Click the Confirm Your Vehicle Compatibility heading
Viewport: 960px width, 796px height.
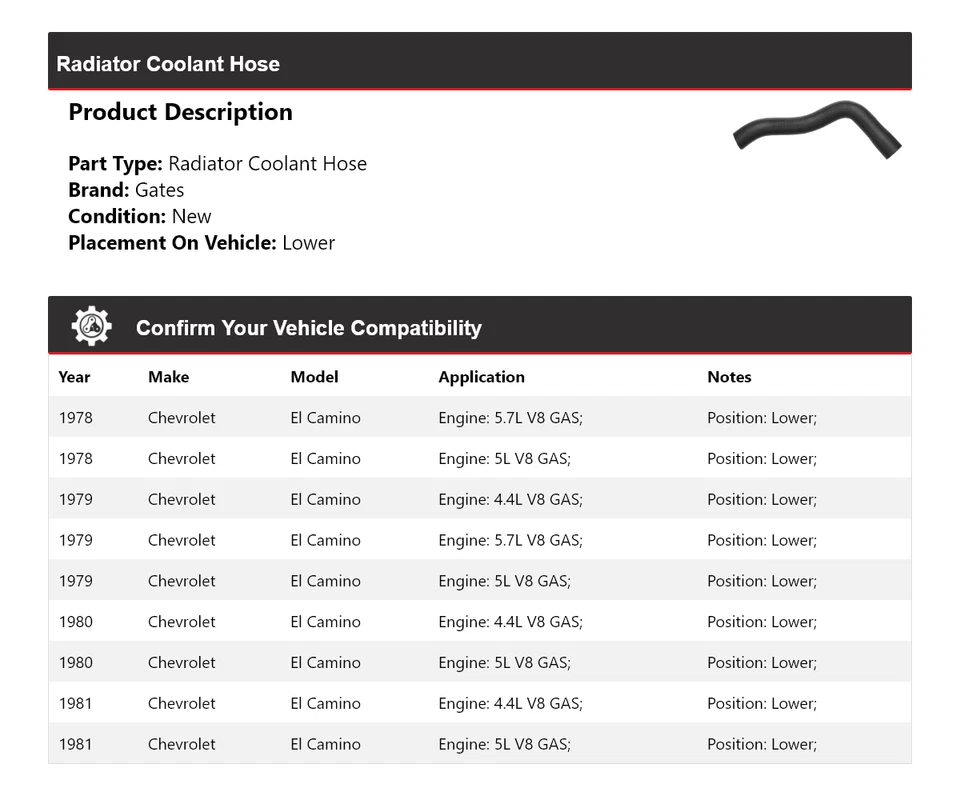click(x=308, y=328)
